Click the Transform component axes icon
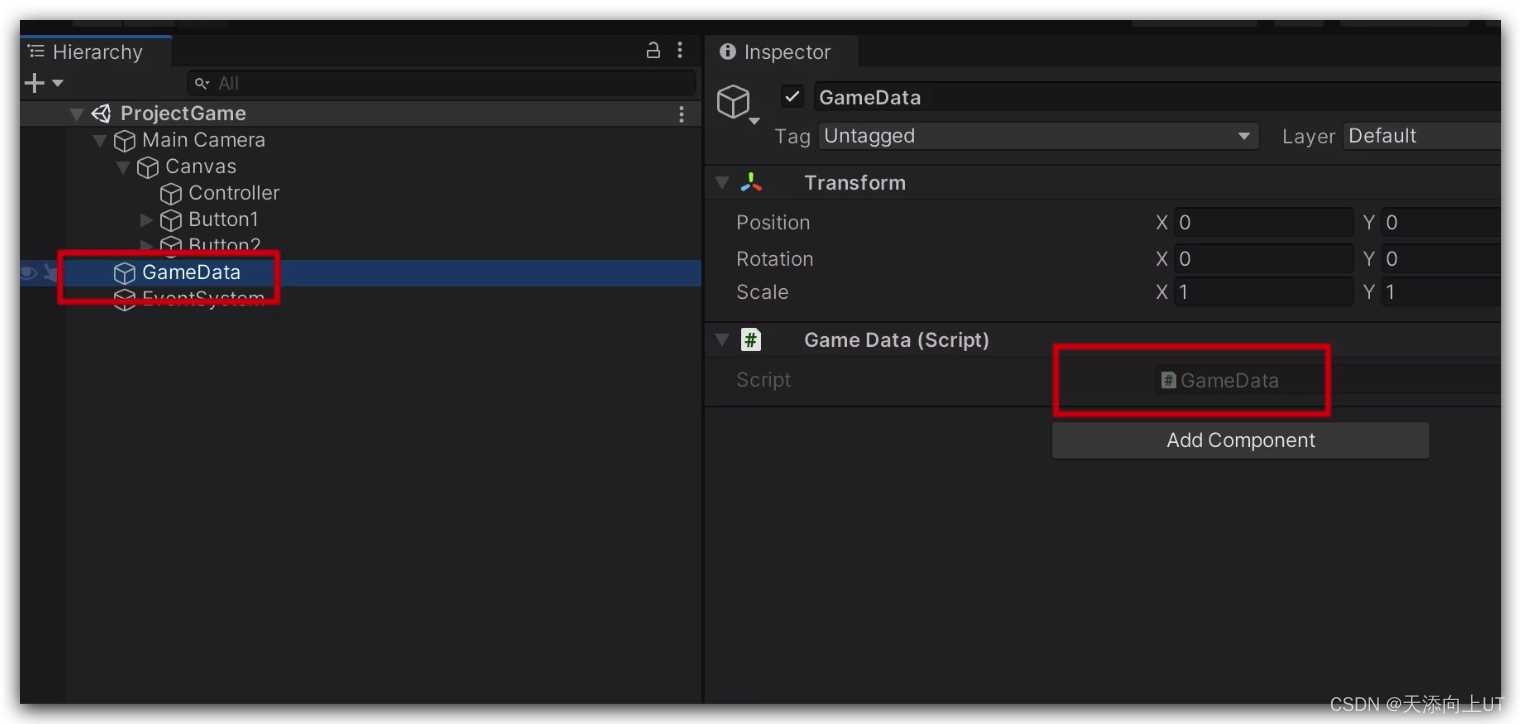1521x724 pixels. point(751,183)
